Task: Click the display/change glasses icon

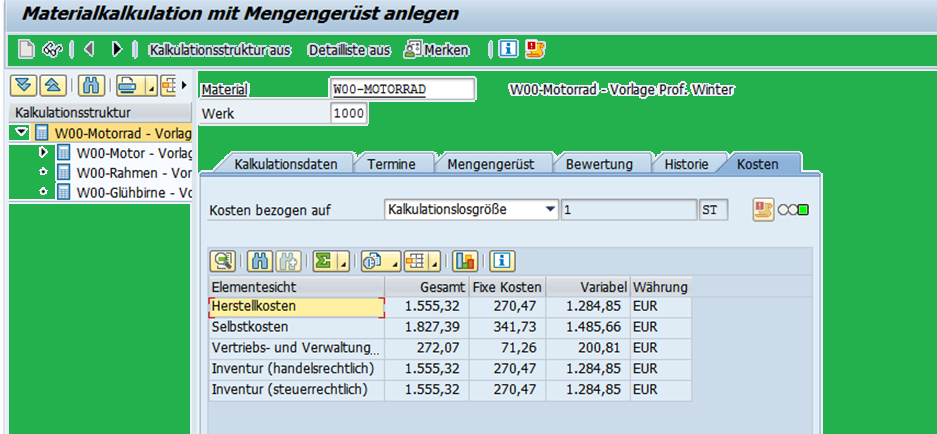Action: [x=53, y=50]
